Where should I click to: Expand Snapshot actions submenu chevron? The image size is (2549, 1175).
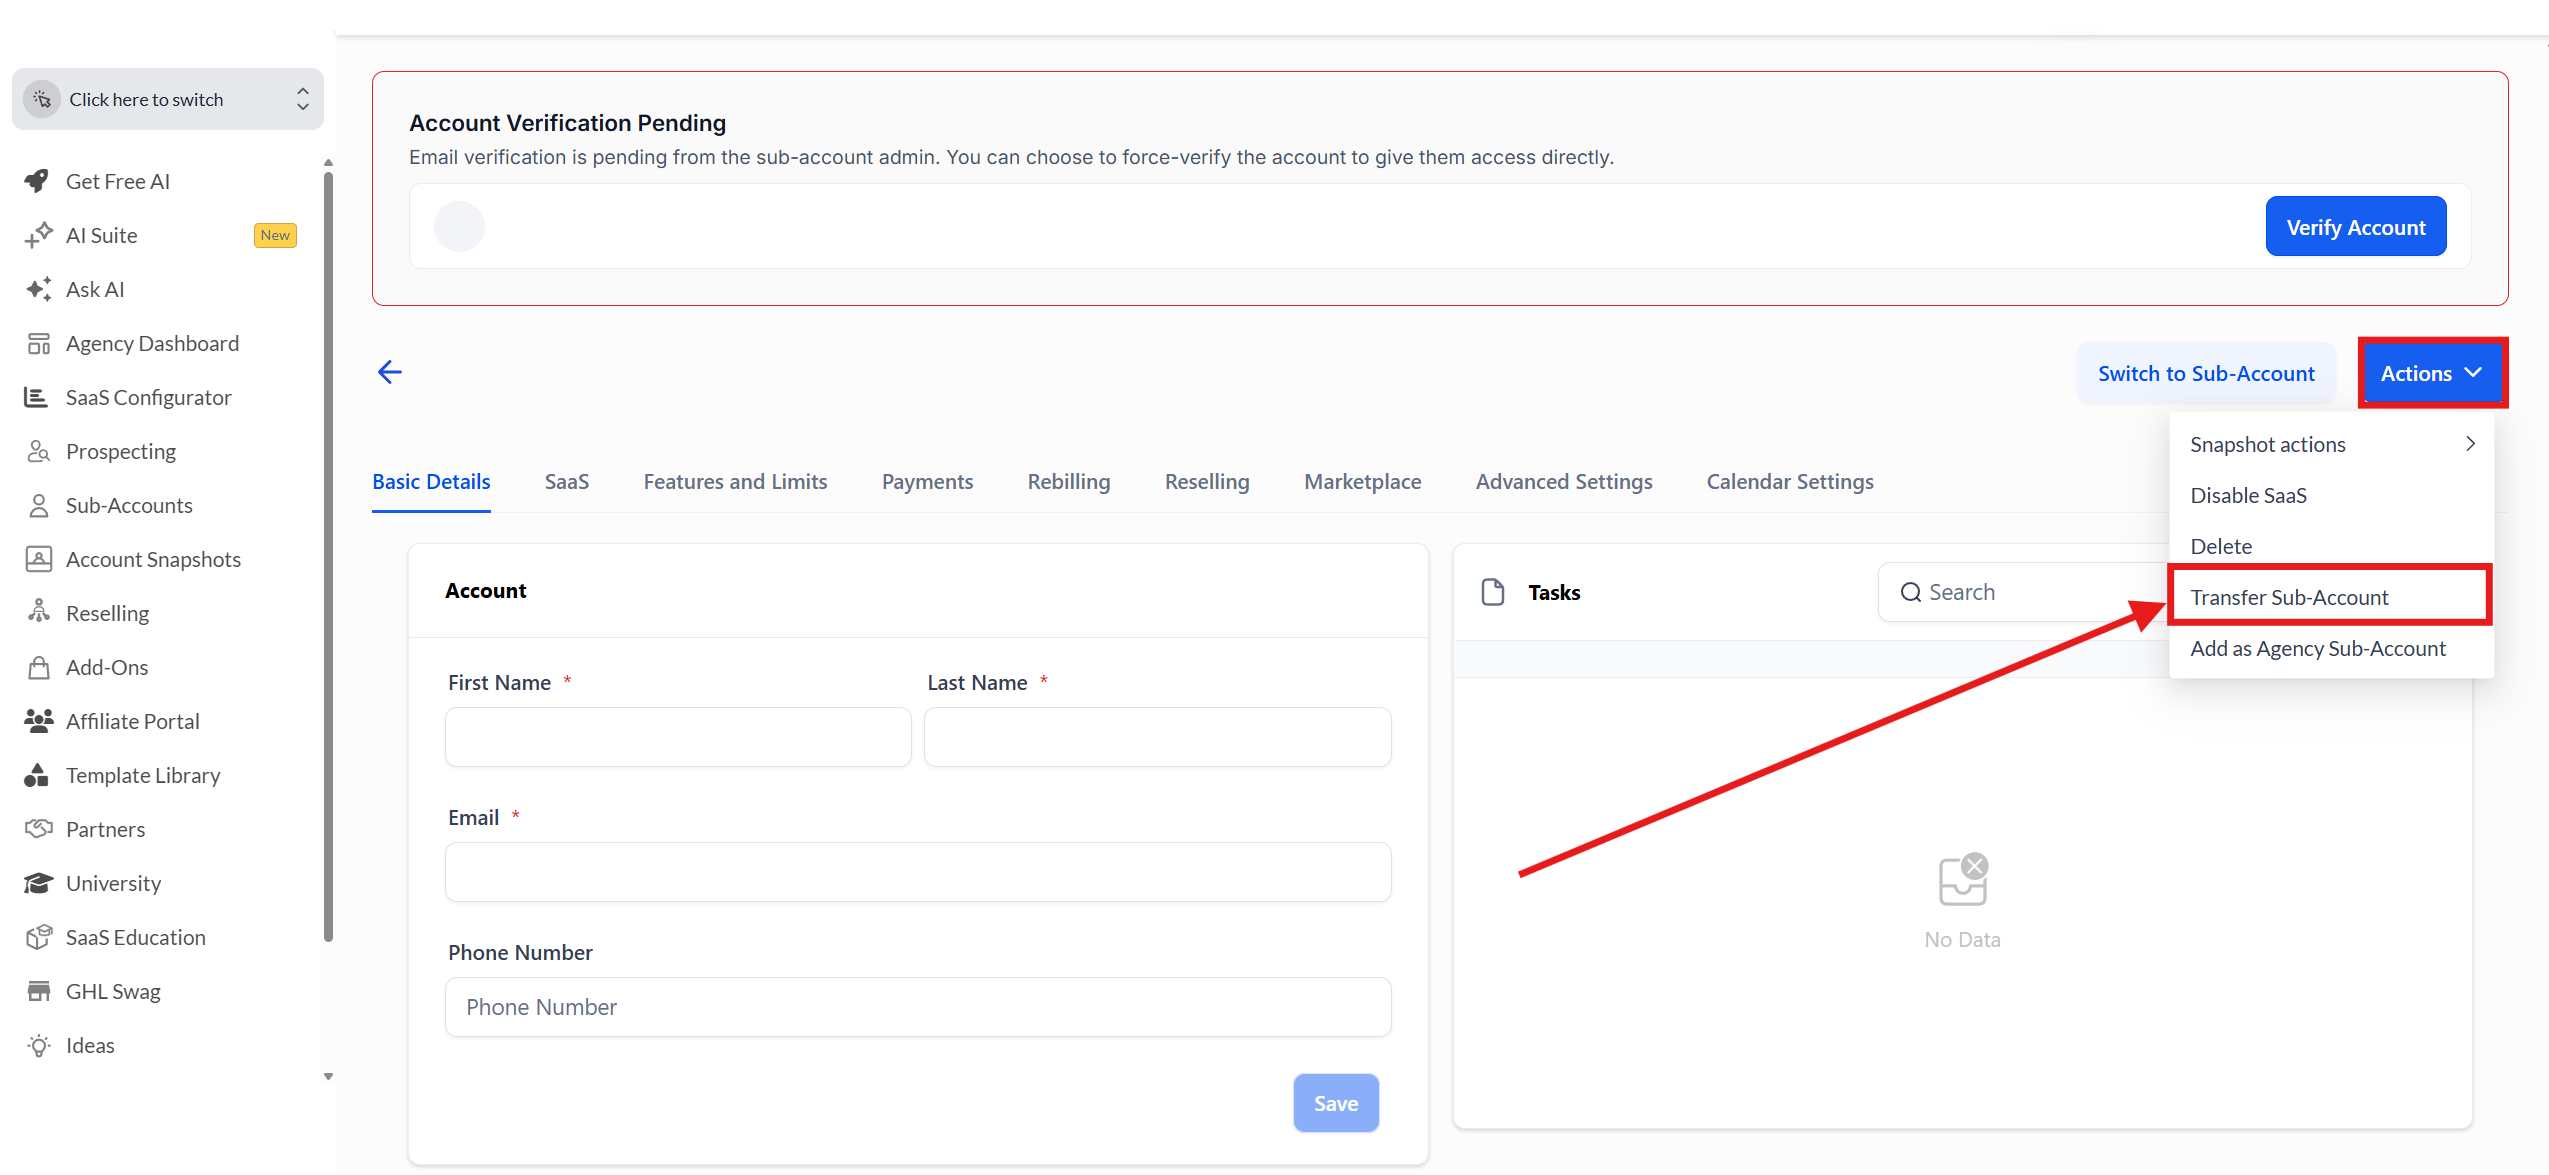2470,444
